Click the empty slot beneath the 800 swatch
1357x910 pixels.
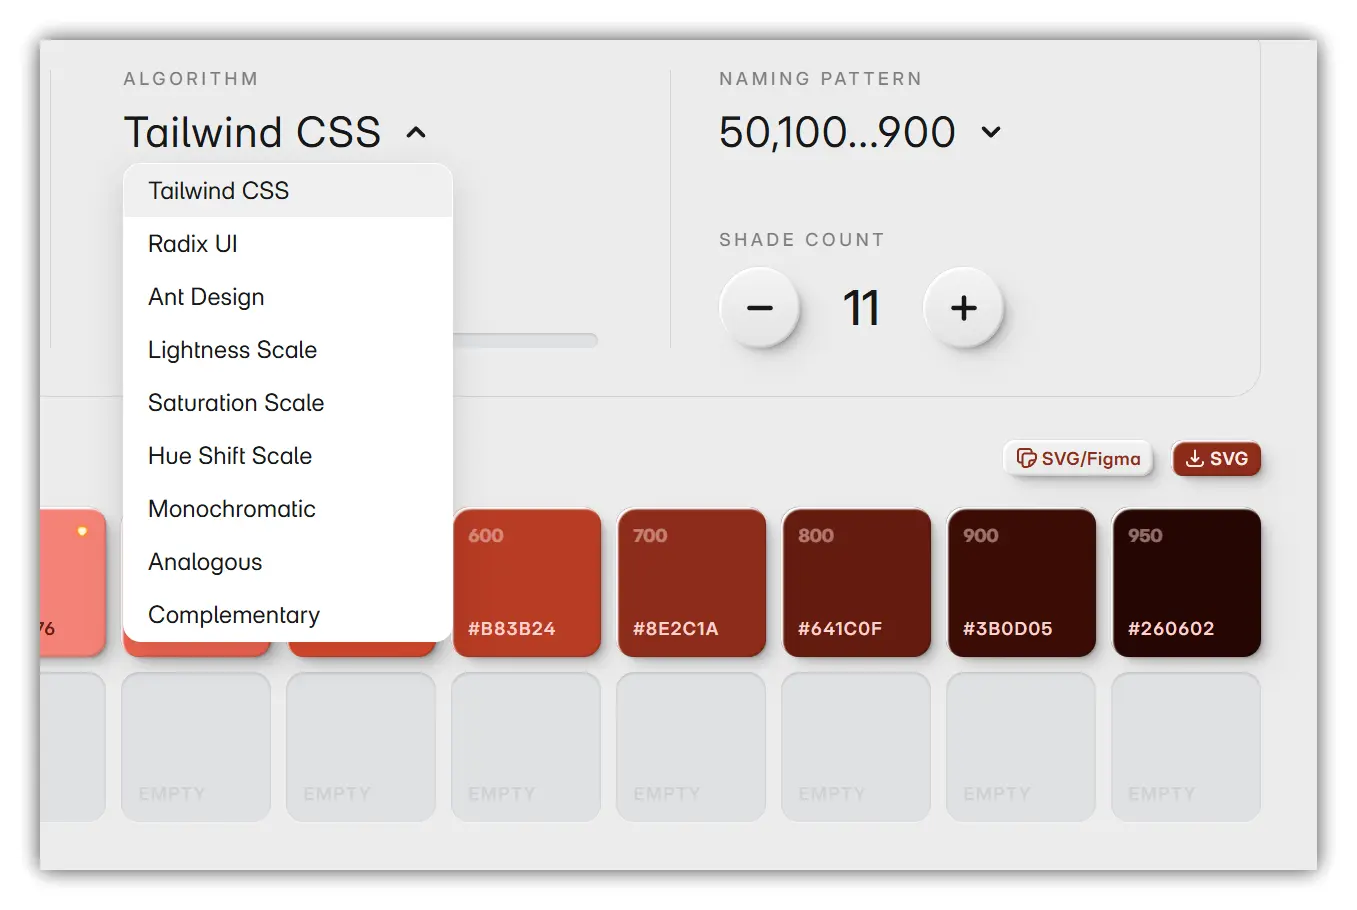(x=856, y=747)
